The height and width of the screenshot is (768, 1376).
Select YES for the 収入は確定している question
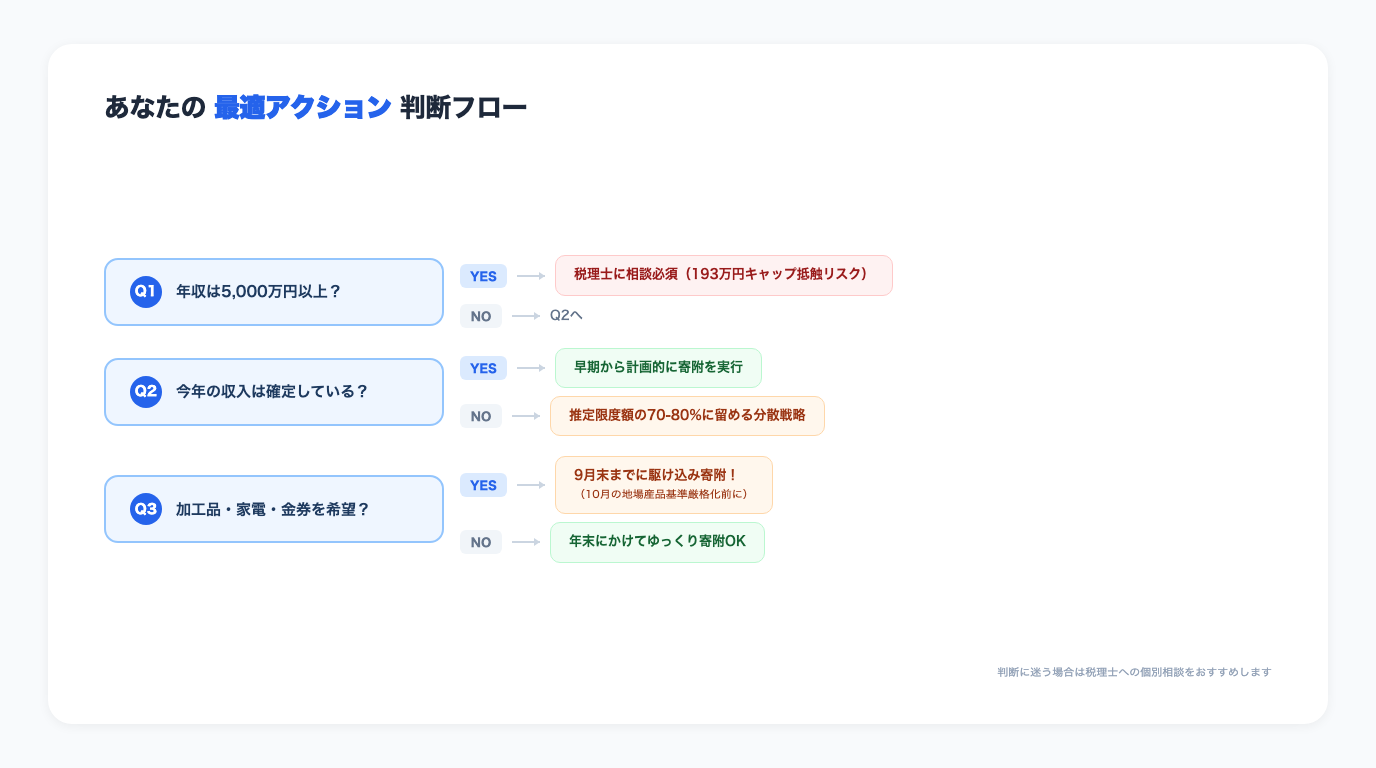(x=483, y=368)
